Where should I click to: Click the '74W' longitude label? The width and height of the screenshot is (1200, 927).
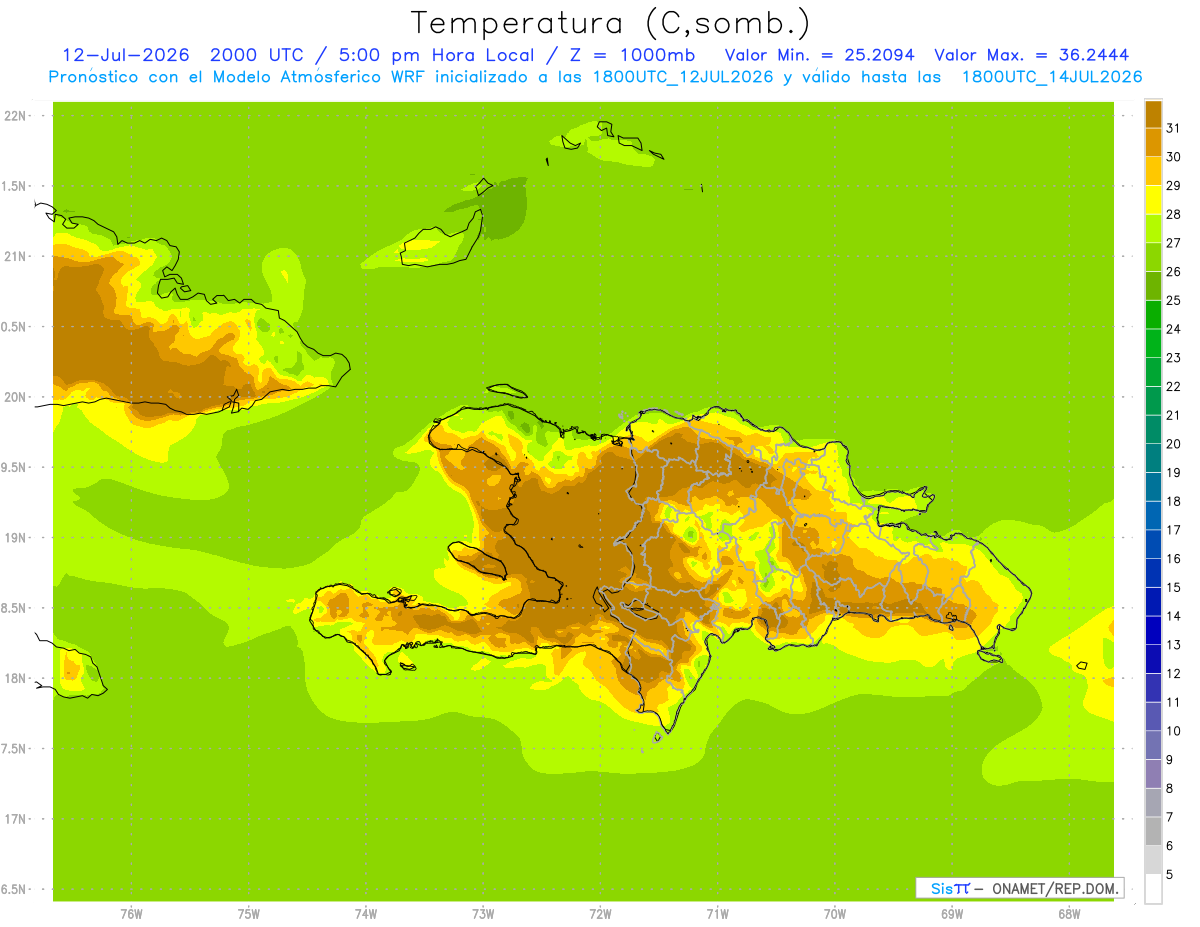pyautogui.click(x=366, y=914)
